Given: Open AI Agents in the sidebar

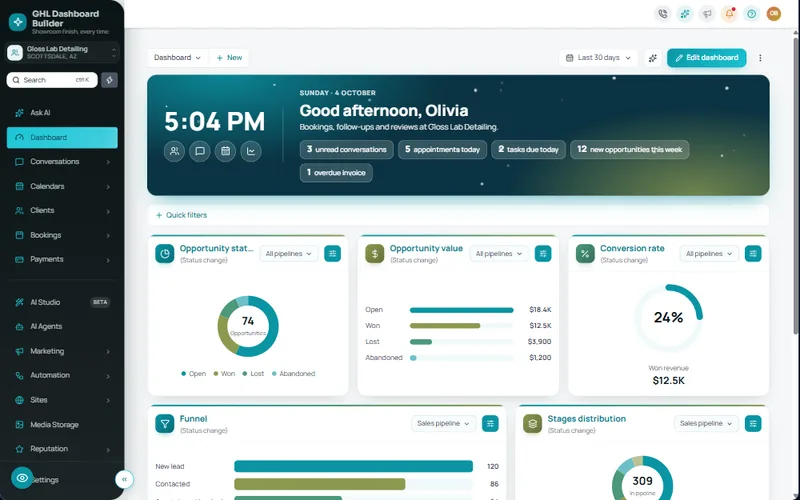Looking at the screenshot, I should [62, 327].
